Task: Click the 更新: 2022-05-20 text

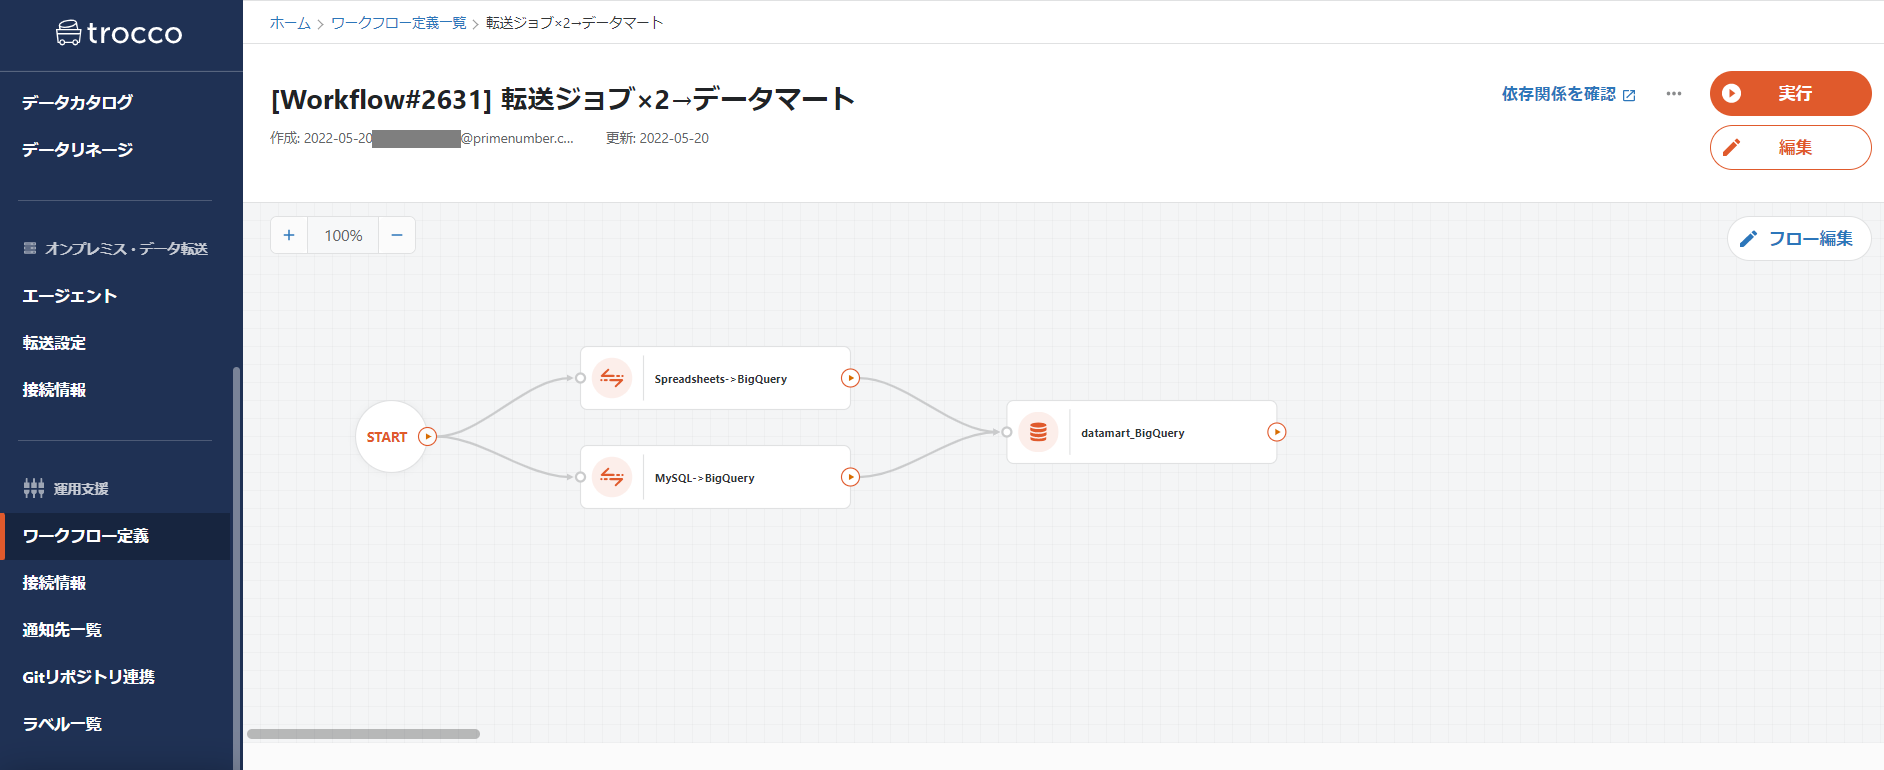Action: (657, 138)
